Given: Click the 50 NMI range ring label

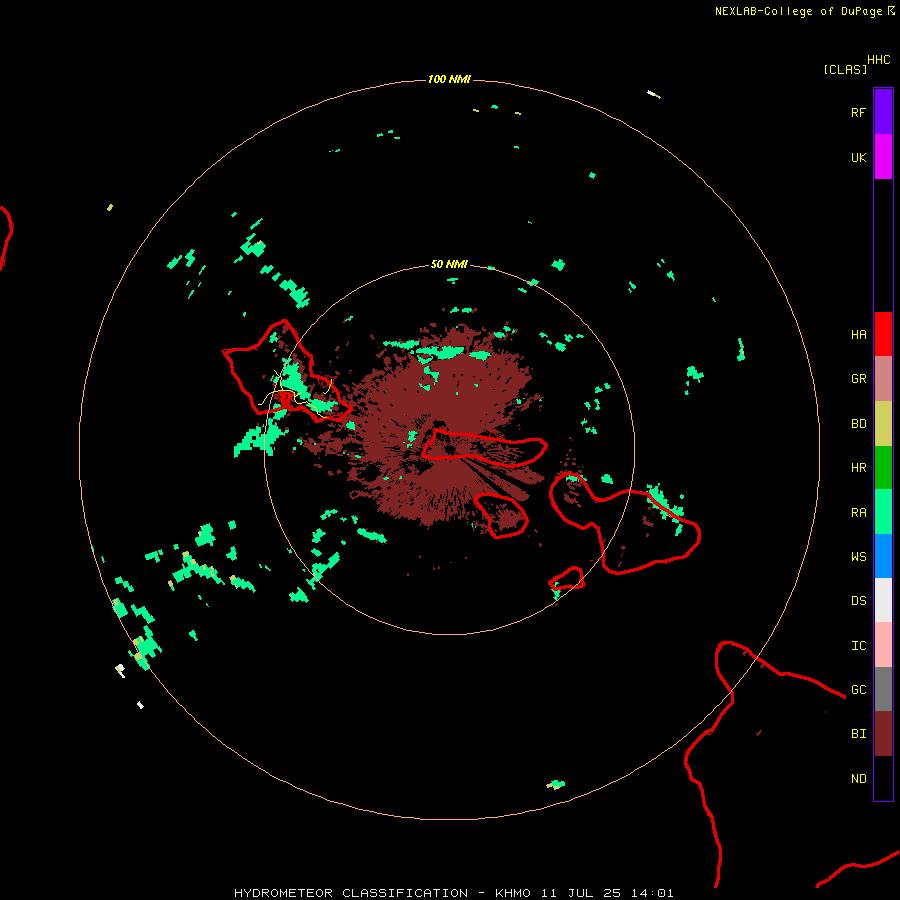Looking at the screenshot, I should 449,264.
